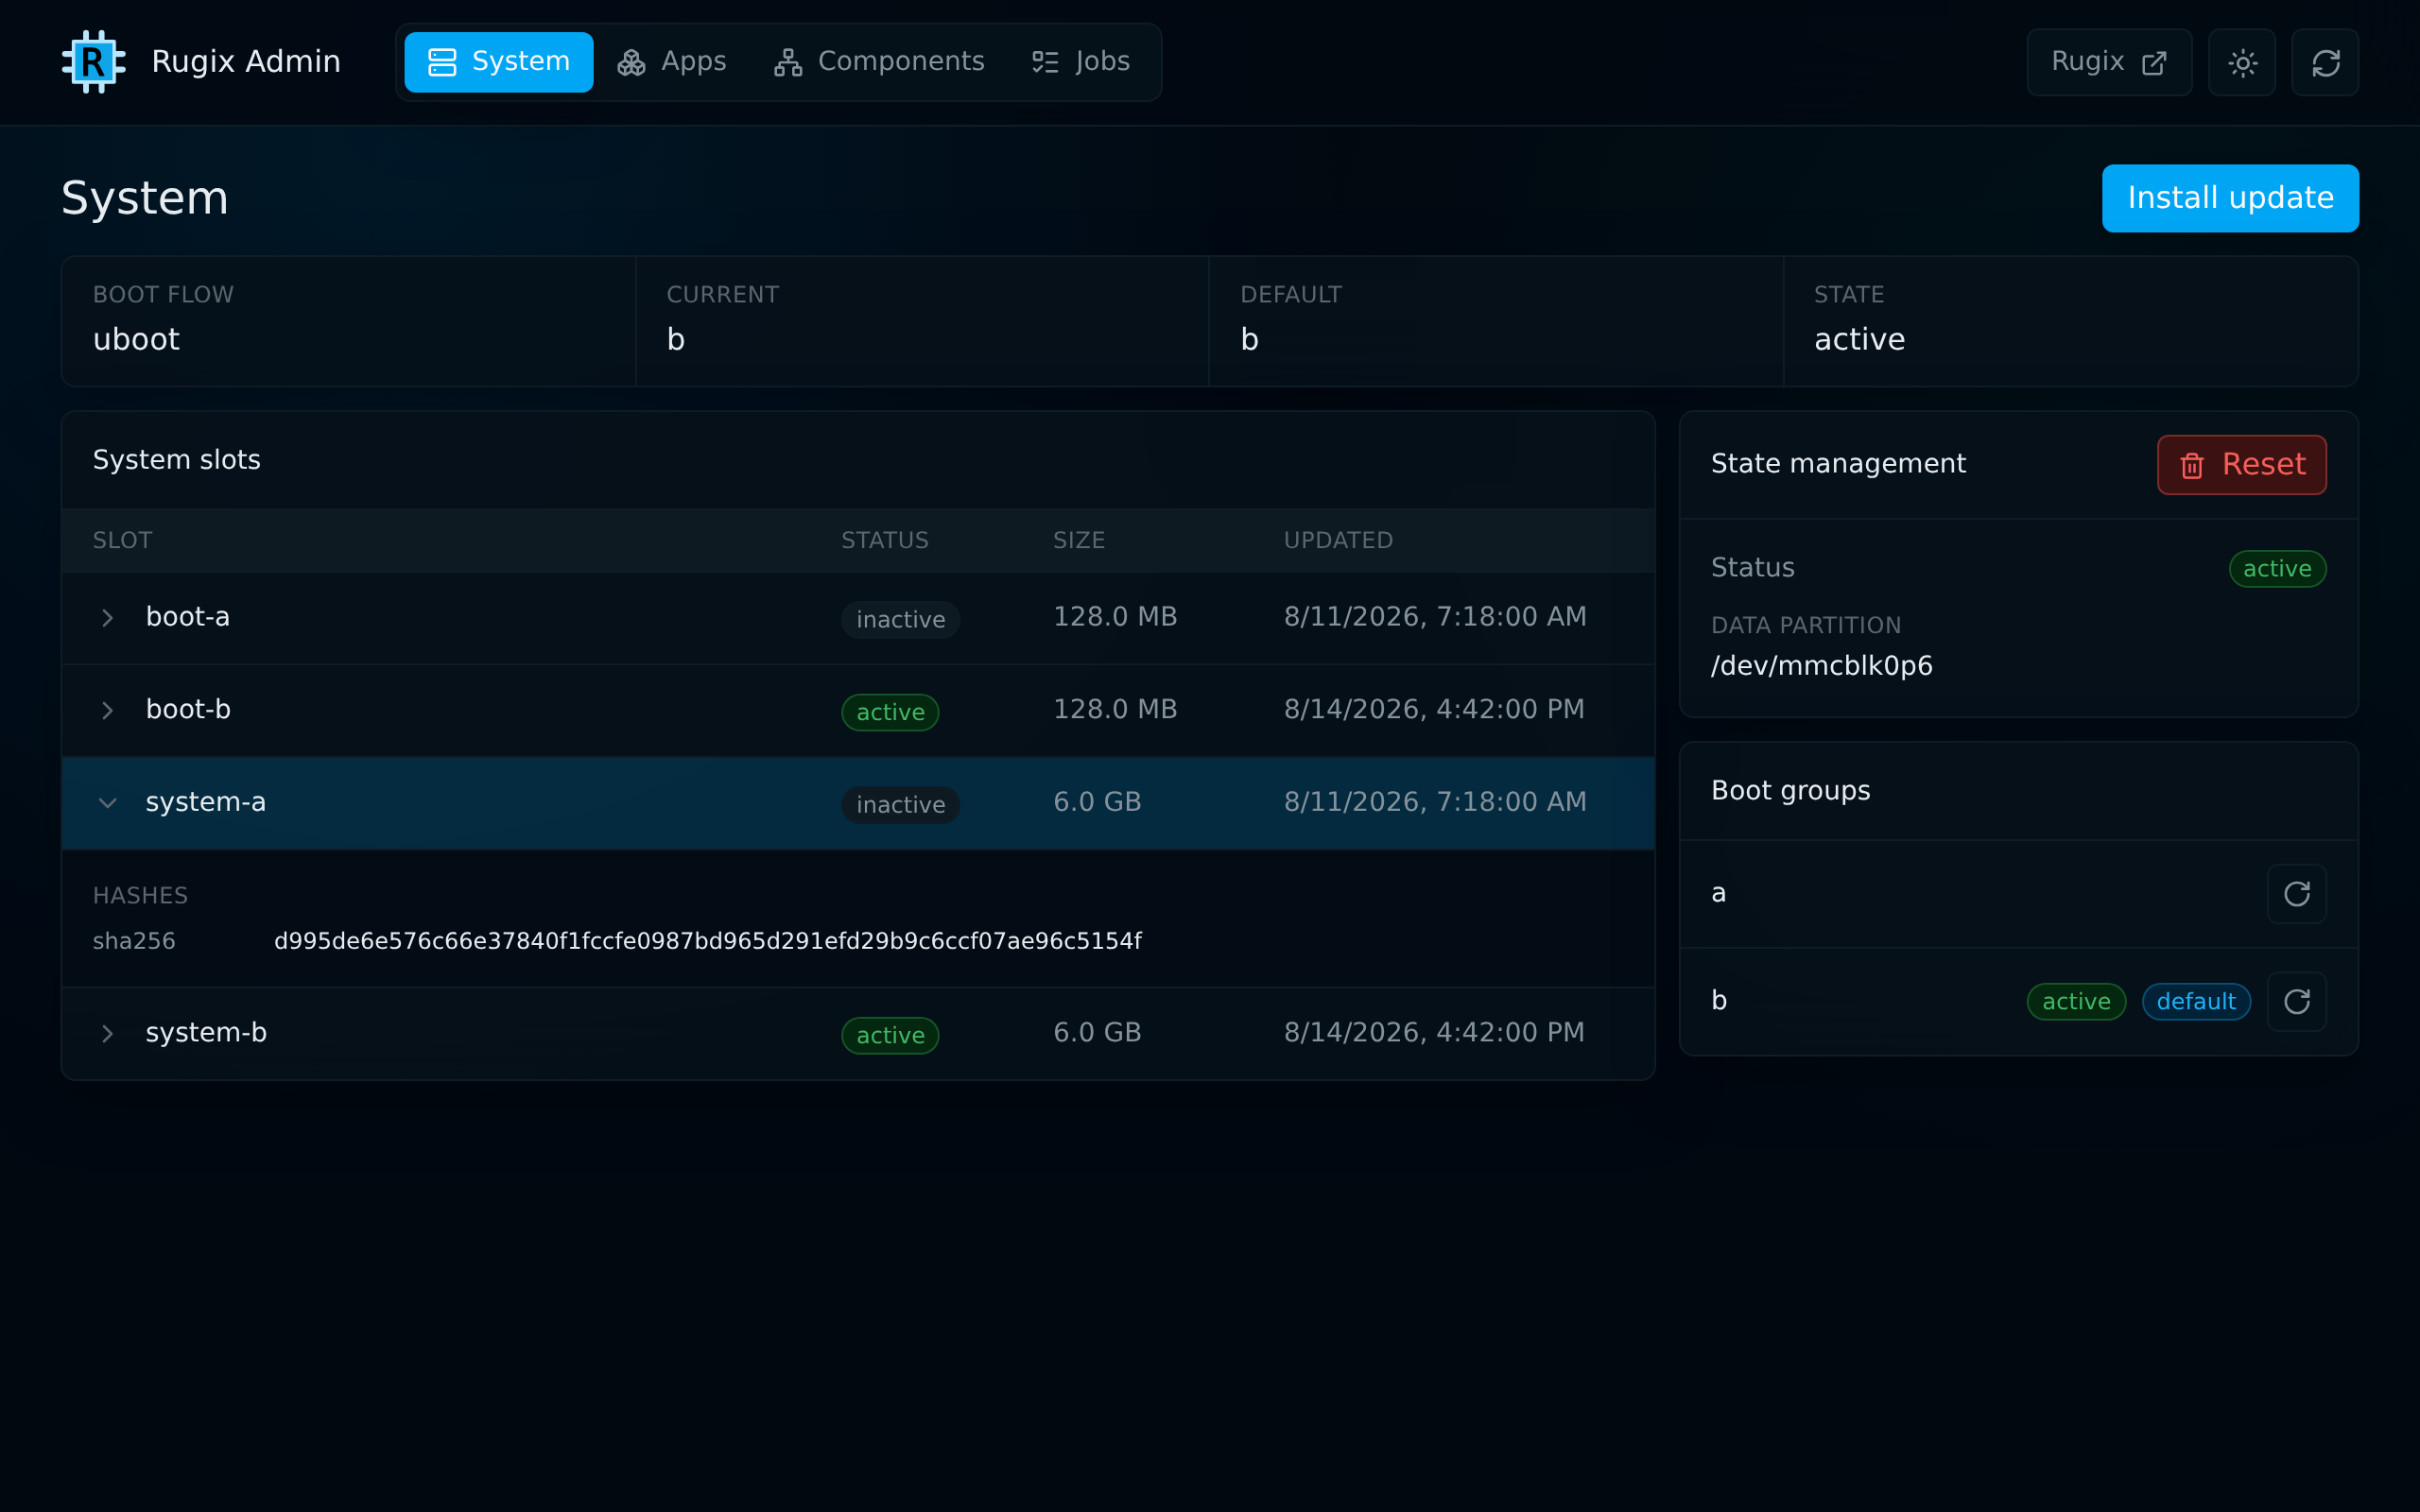The width and height of the screenshot is (2420, 1512).
Task: Click the active badge in State management
Action: pos(2277,569)
